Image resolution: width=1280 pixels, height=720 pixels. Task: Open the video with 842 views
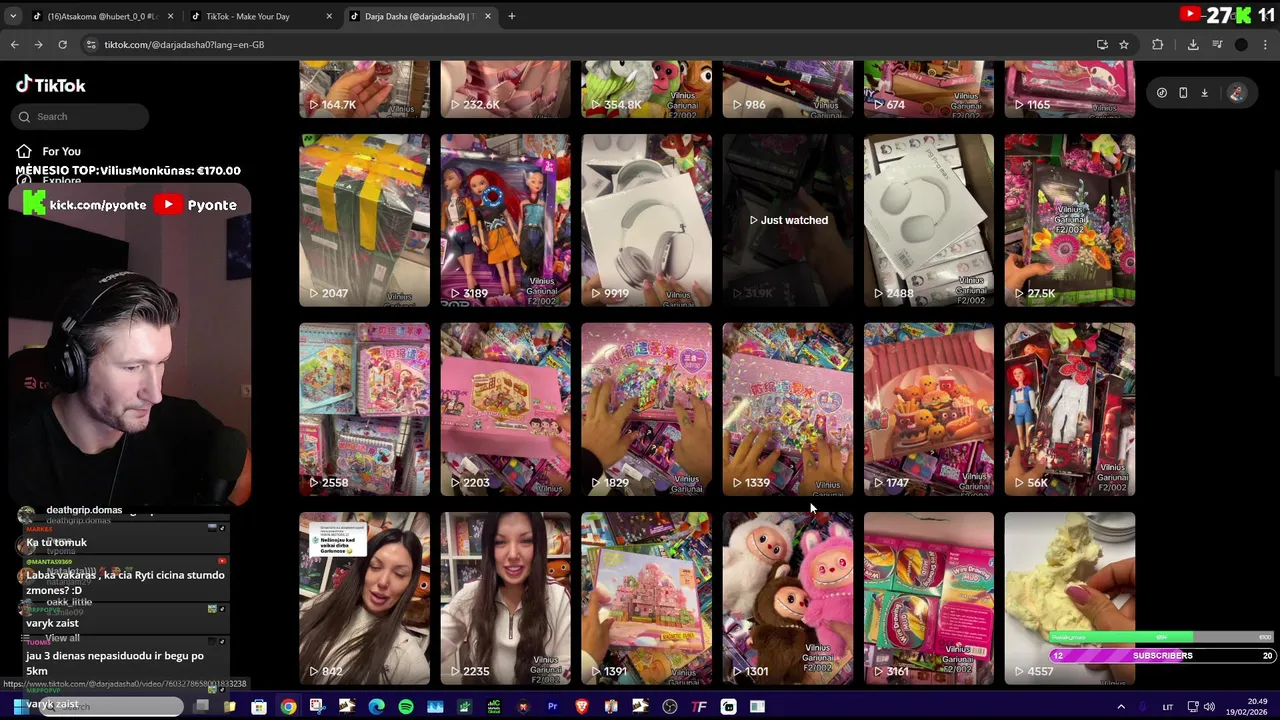point(364,598)
